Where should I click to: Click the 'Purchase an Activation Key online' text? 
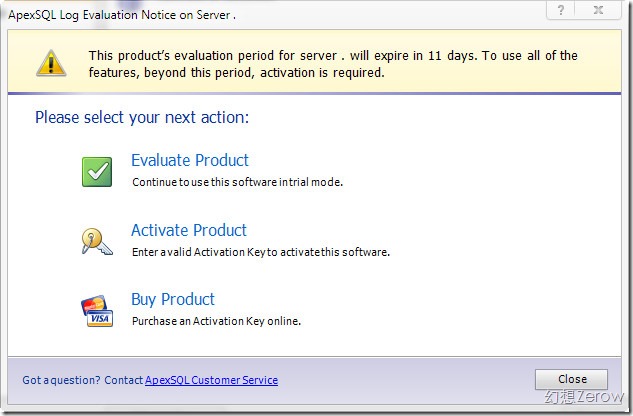point(216,321)
